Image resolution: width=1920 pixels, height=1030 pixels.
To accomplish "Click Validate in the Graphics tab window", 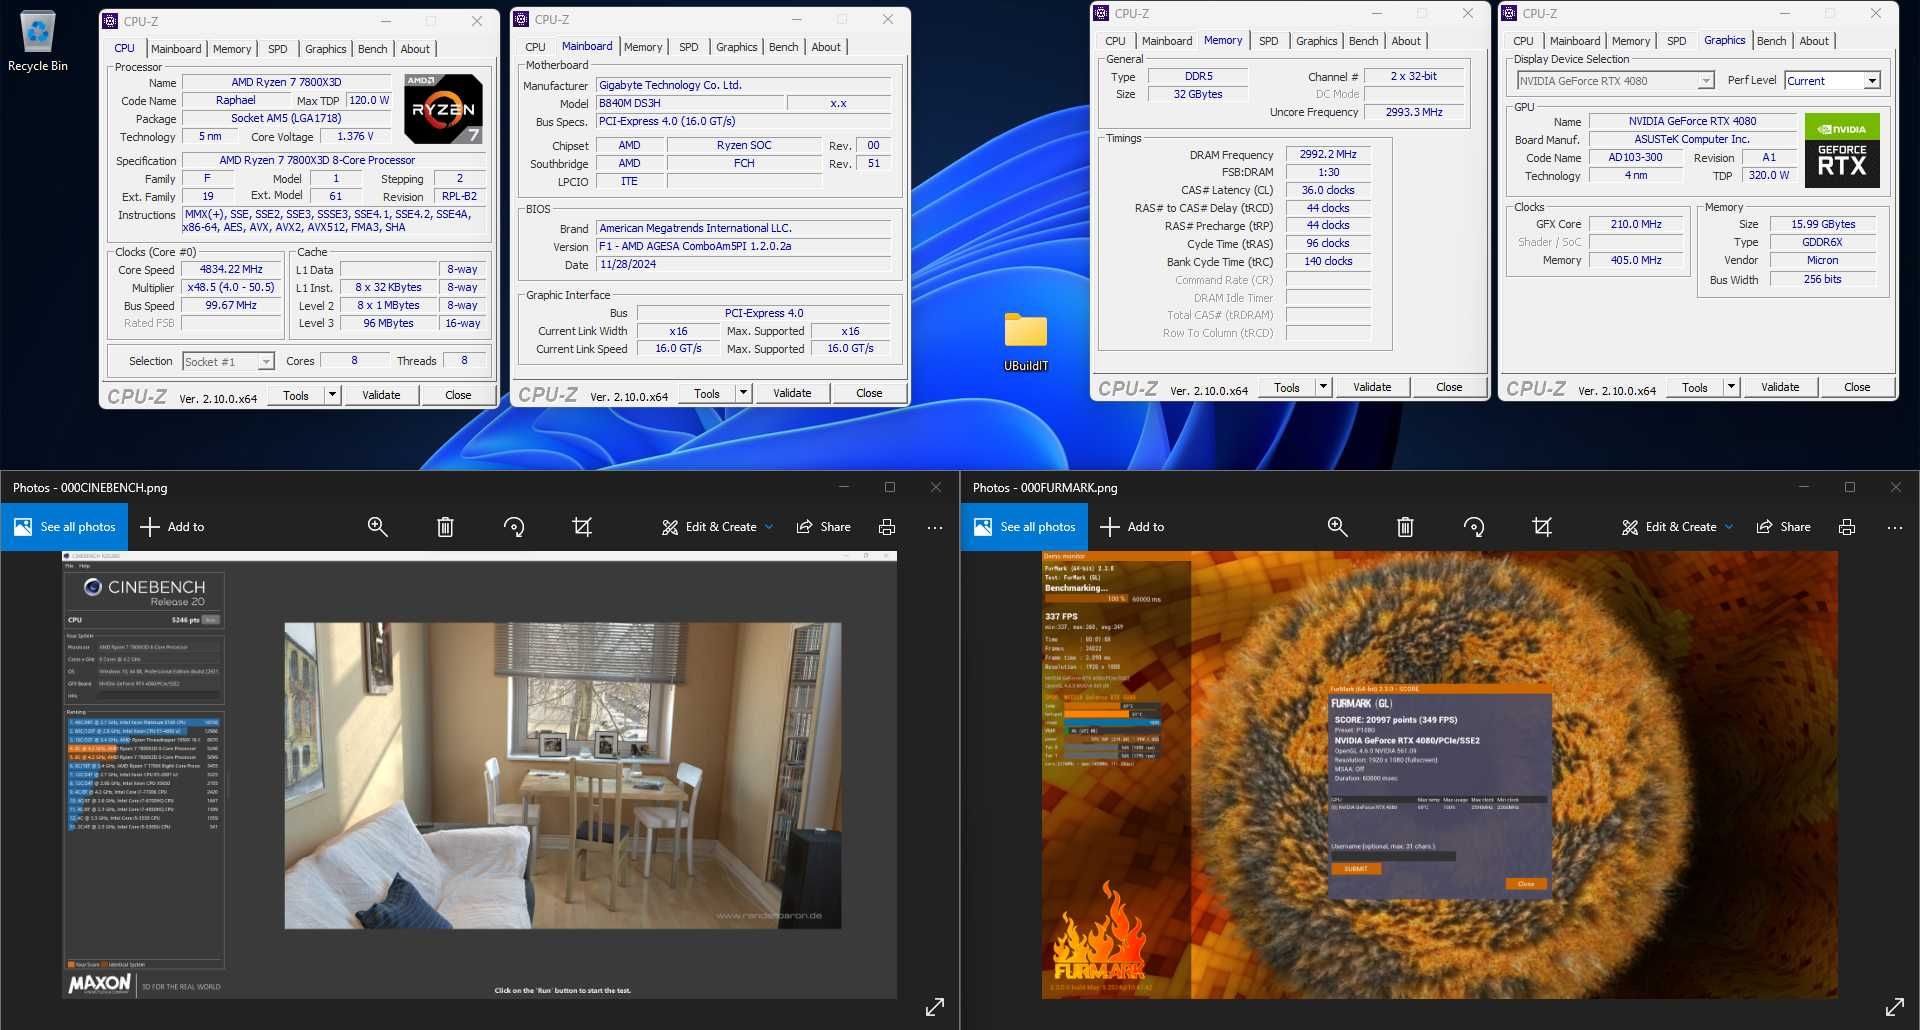I will [x=1780, y=387].
